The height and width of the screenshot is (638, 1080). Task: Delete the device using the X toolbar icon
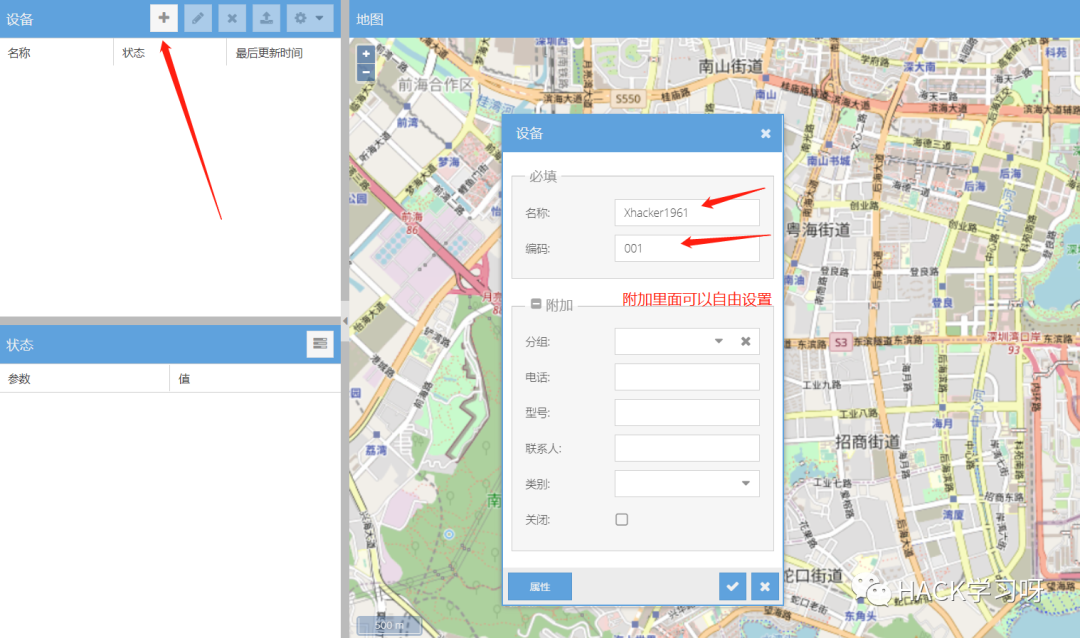[x=231, y=18]
